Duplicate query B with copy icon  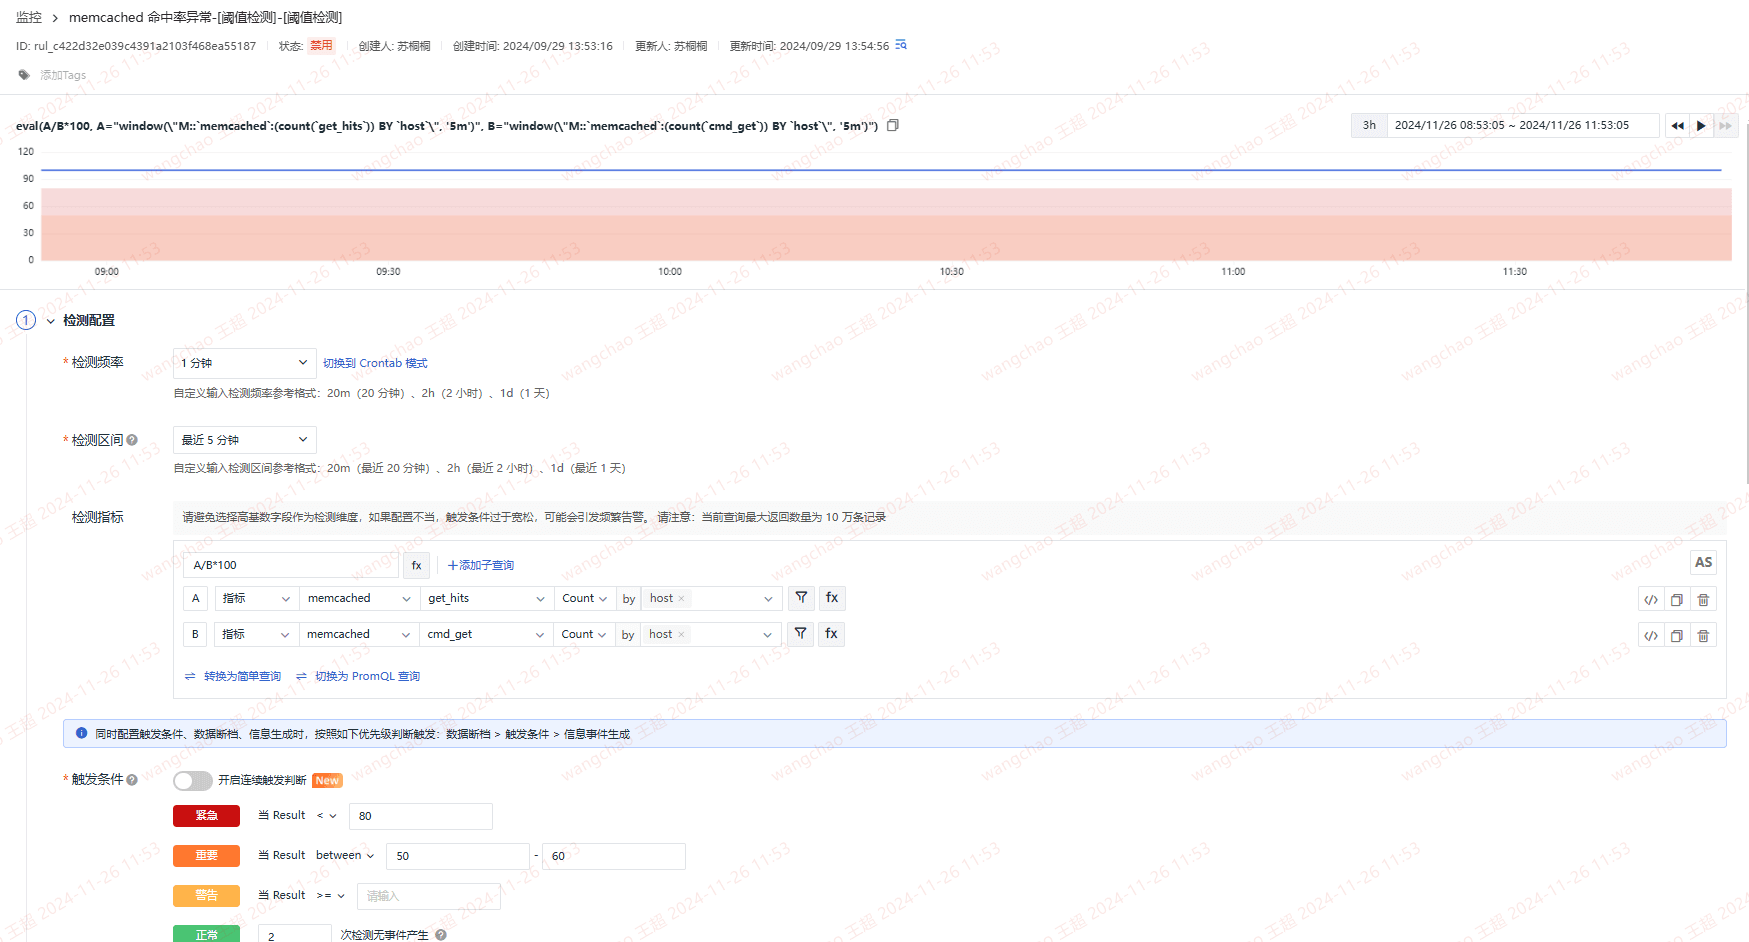click(x=1677, y=636)
